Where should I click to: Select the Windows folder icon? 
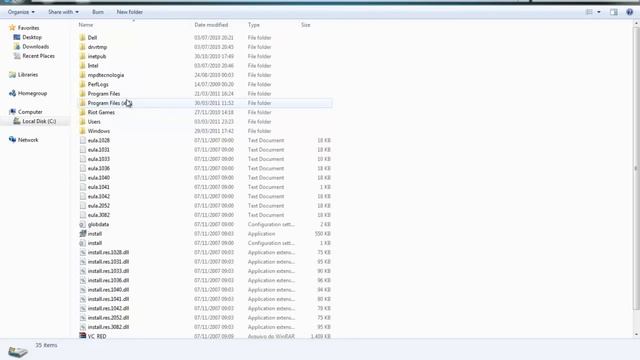82,131
